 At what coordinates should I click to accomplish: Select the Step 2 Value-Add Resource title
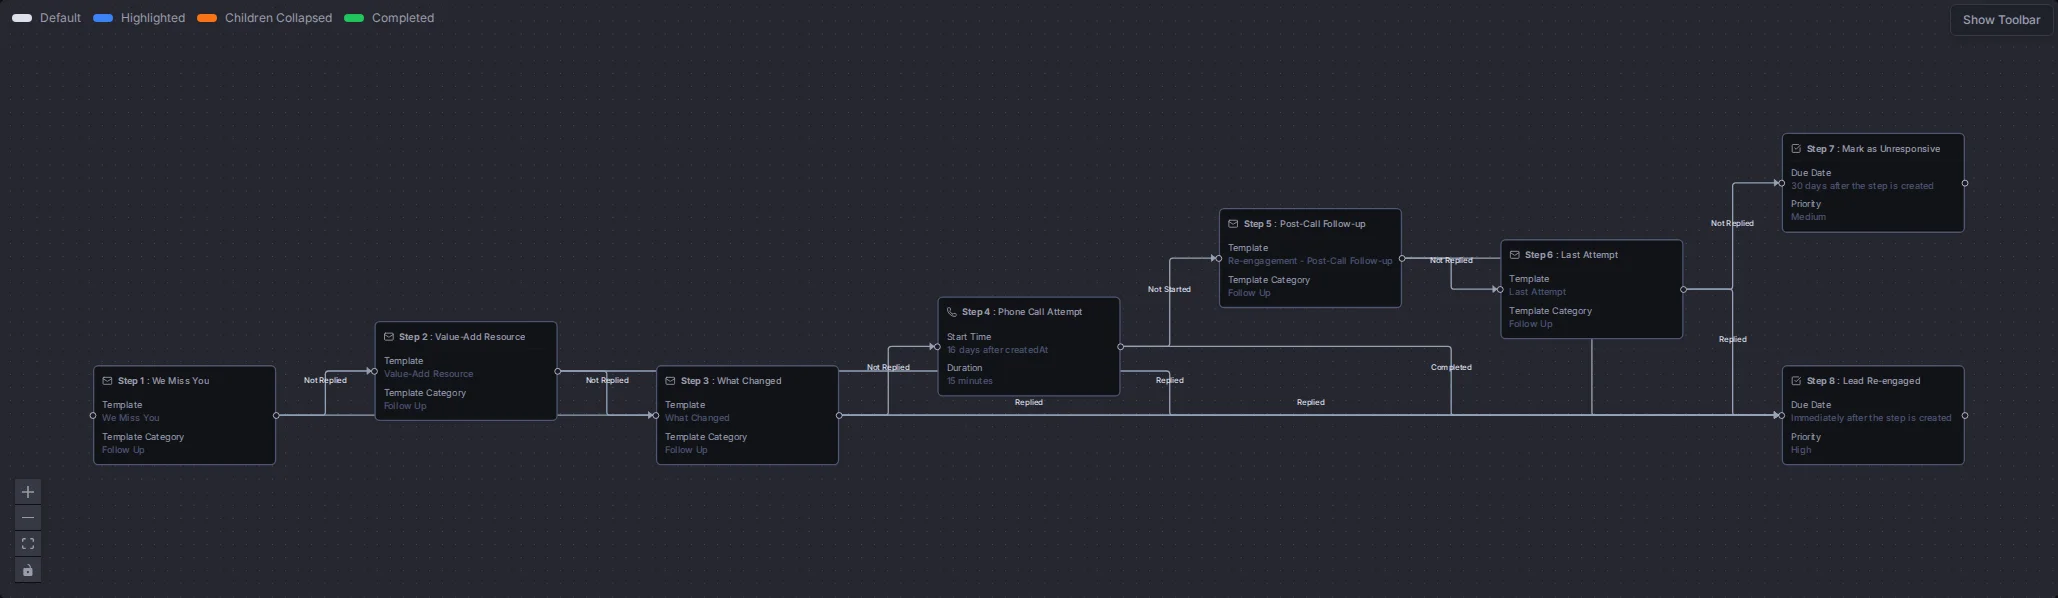tap(462, 337)
